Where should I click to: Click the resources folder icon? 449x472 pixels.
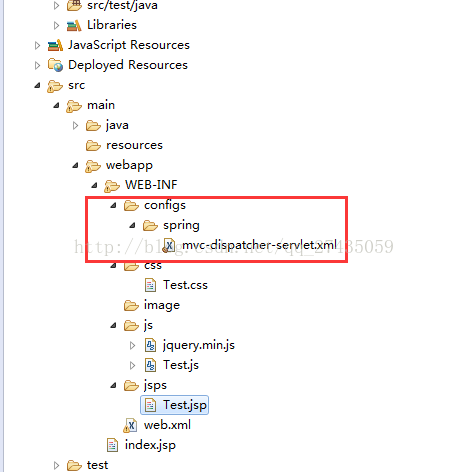click(93, 146)
